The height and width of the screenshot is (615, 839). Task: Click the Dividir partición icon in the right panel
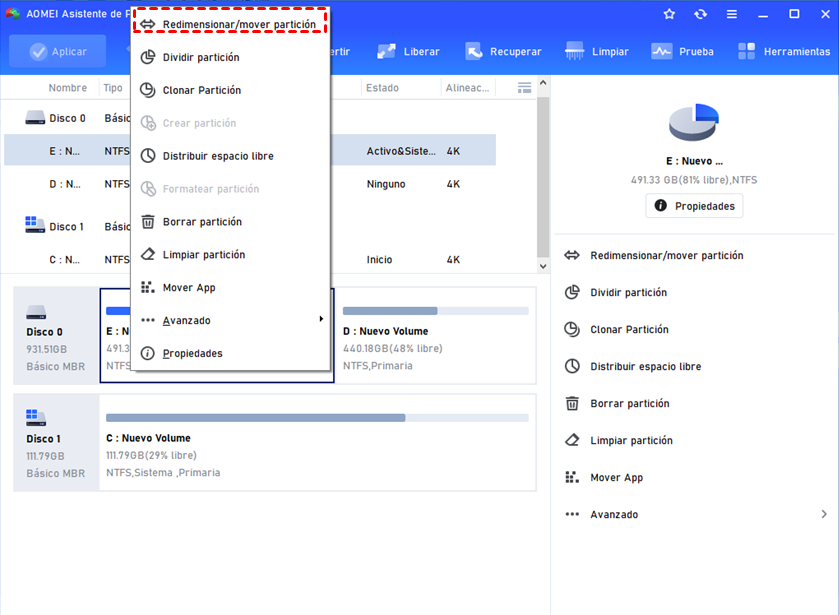point(572,292)
